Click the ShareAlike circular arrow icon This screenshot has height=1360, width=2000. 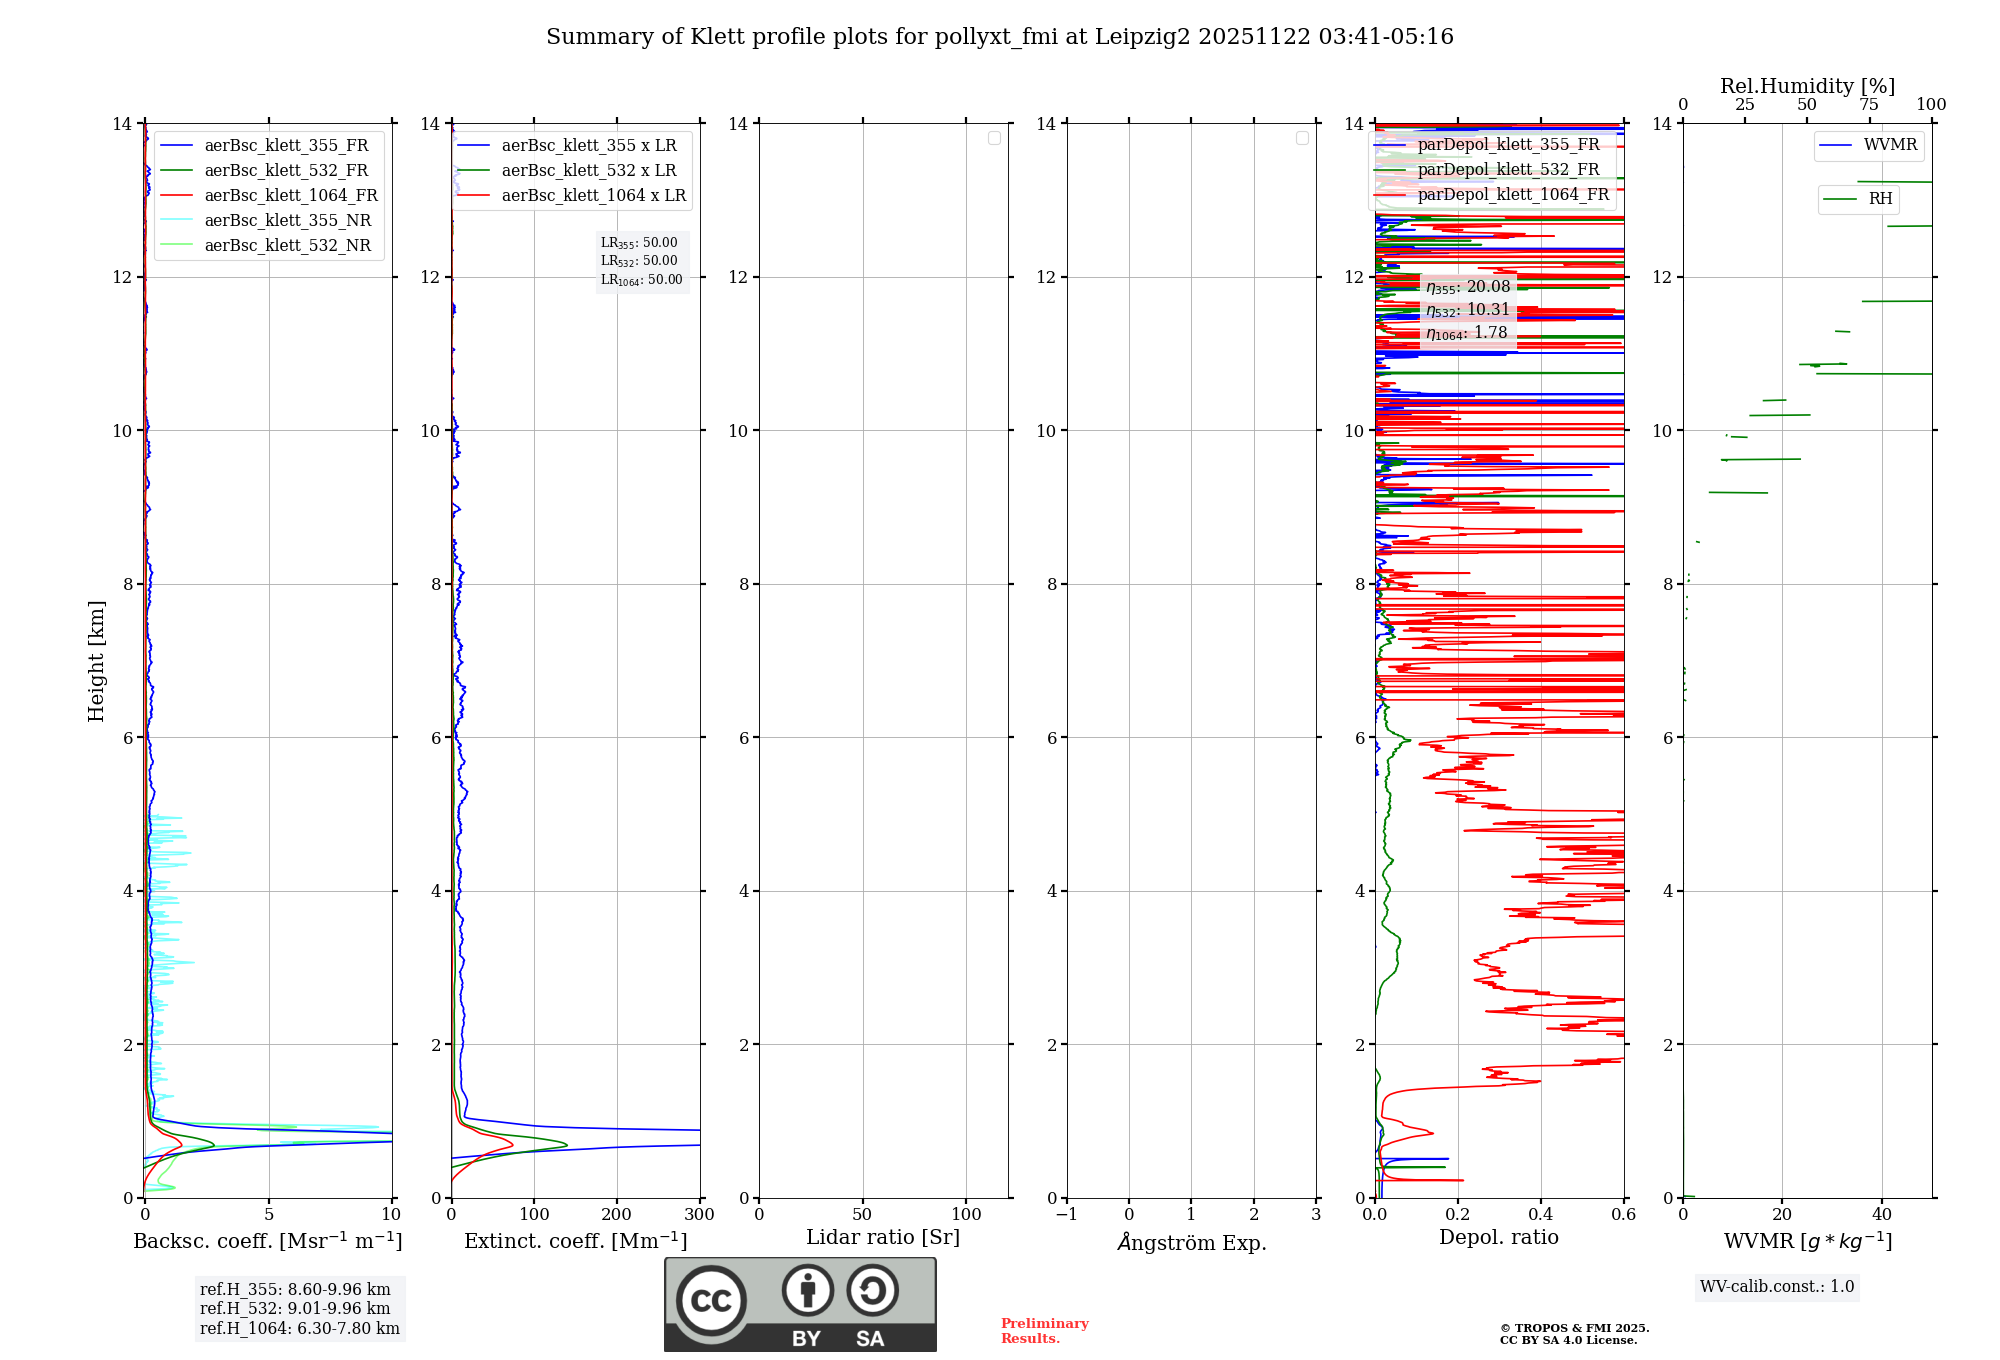coord(872,1290)
